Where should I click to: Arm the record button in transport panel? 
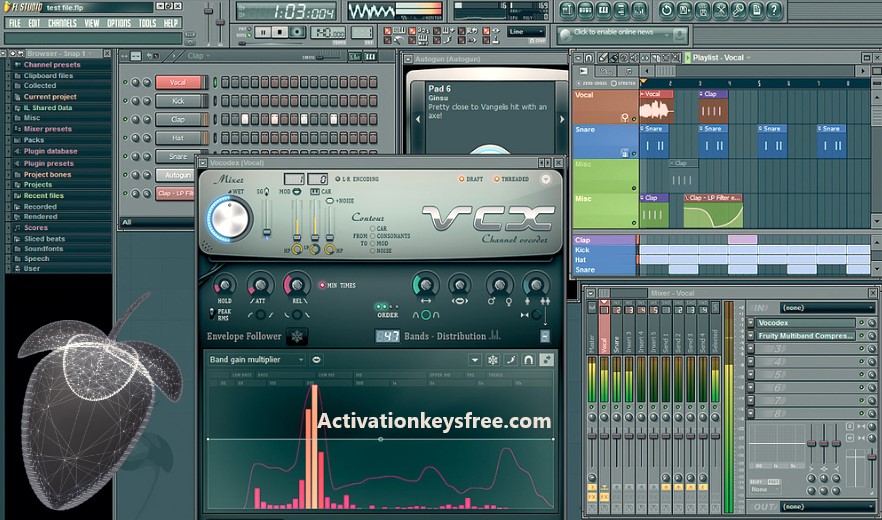click(x=297, y=32)
